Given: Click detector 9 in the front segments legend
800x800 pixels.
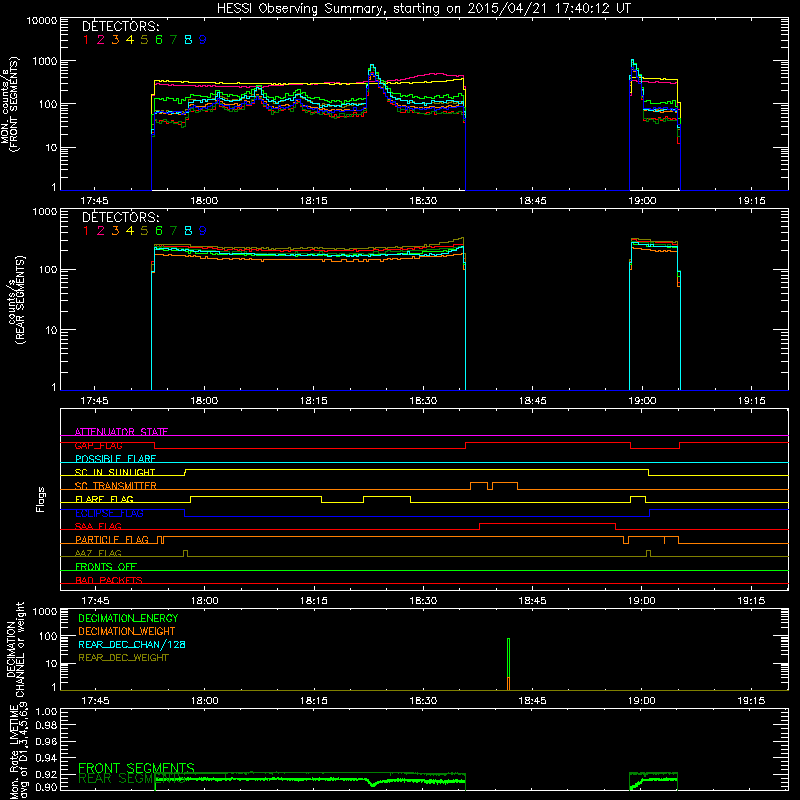Looking at the screenshot, I should 203,40.
